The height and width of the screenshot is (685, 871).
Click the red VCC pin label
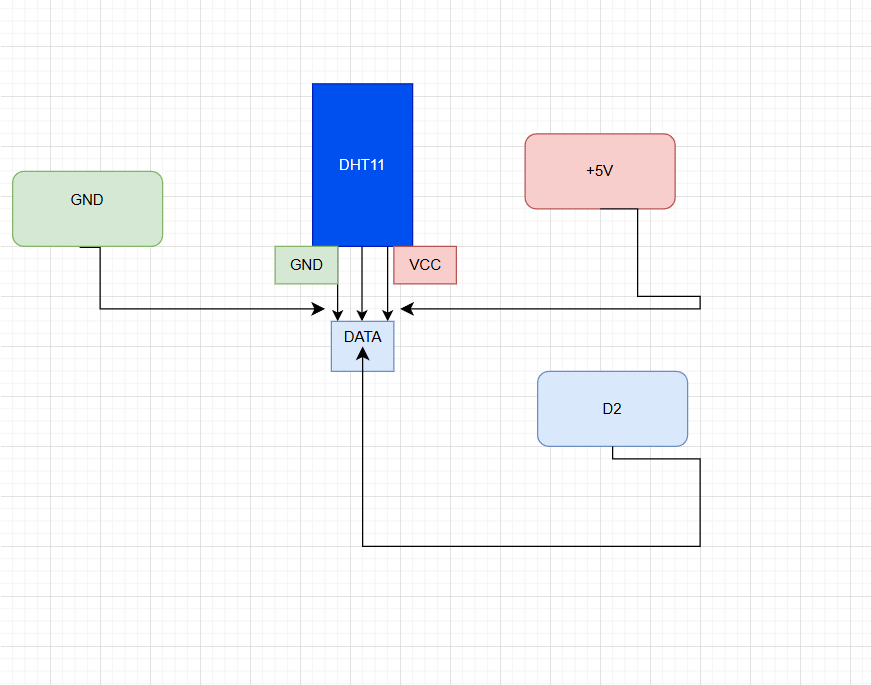point(424,265)
